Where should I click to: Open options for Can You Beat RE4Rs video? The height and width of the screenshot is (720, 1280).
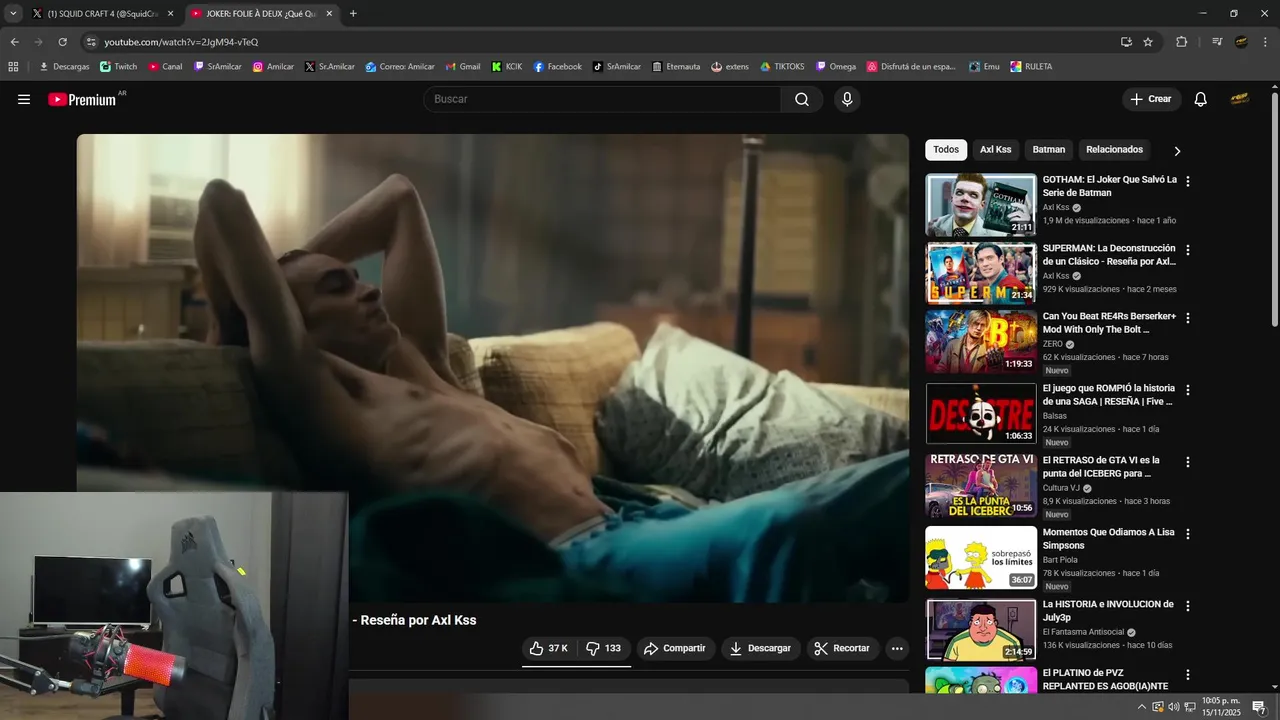click(1188, 318)
